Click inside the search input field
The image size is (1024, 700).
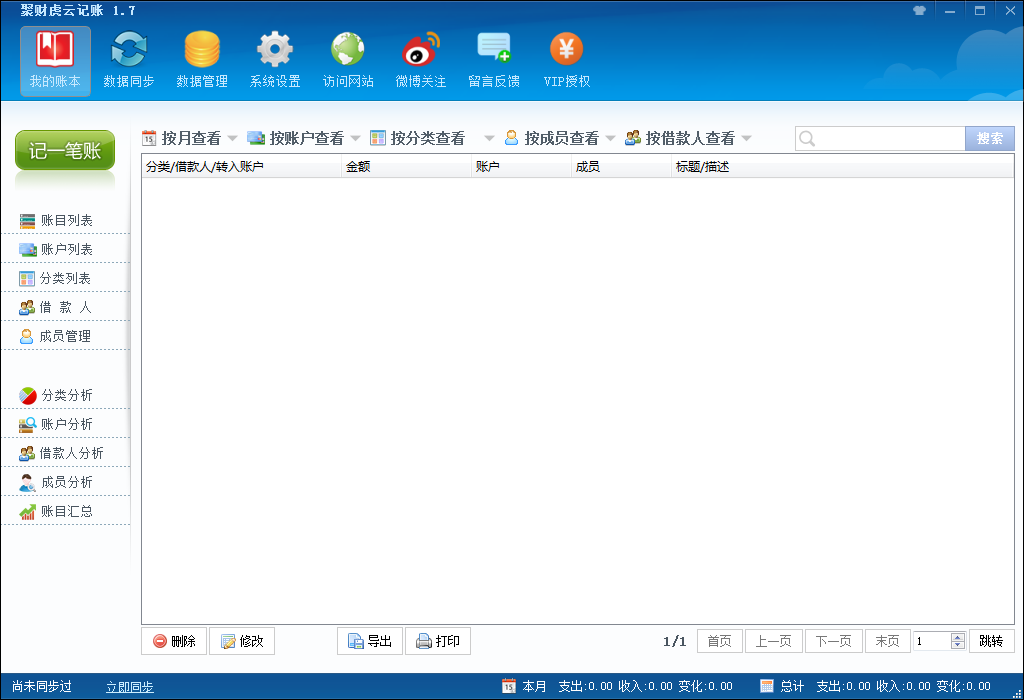point(880,137)
